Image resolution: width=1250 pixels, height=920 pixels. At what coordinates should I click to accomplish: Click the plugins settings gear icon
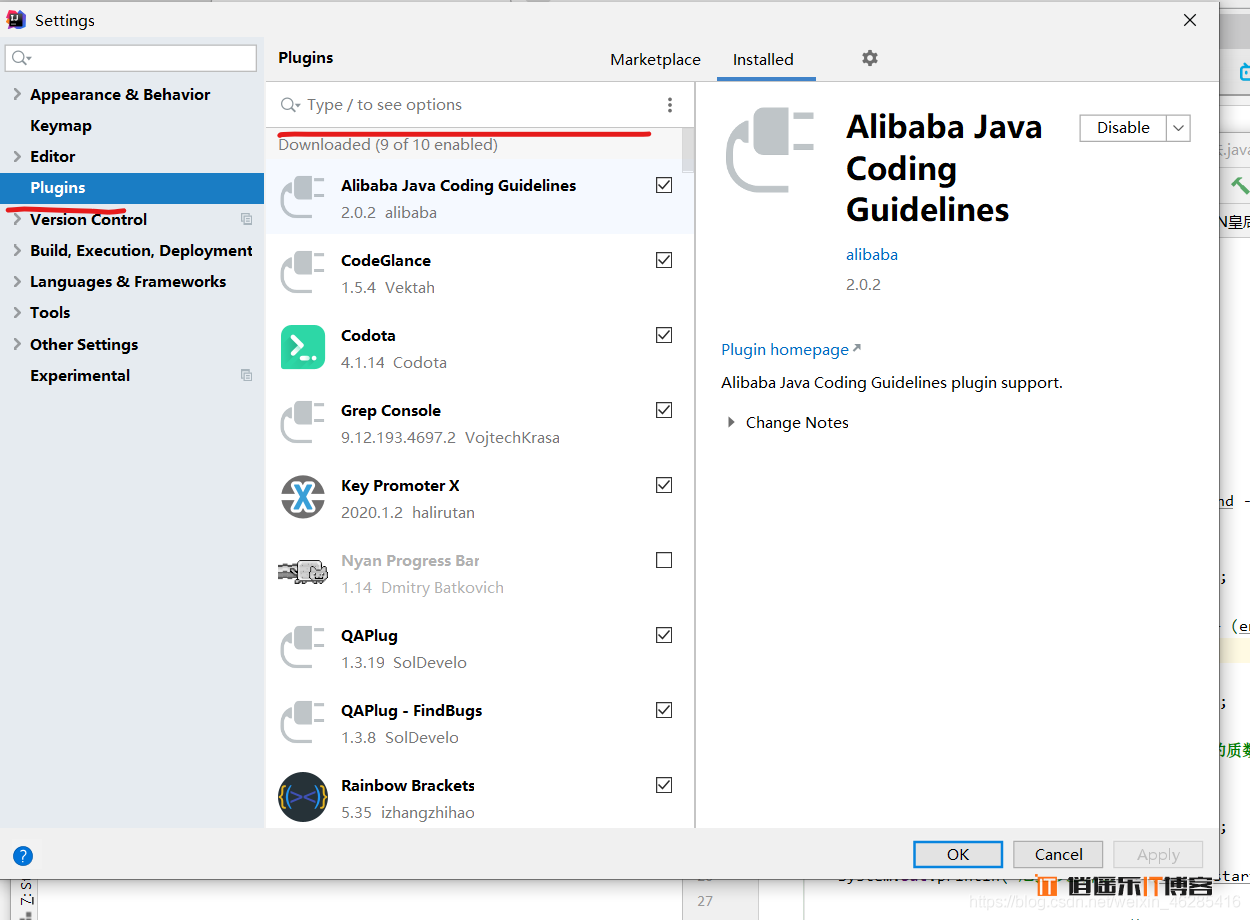tap(870, 59)
